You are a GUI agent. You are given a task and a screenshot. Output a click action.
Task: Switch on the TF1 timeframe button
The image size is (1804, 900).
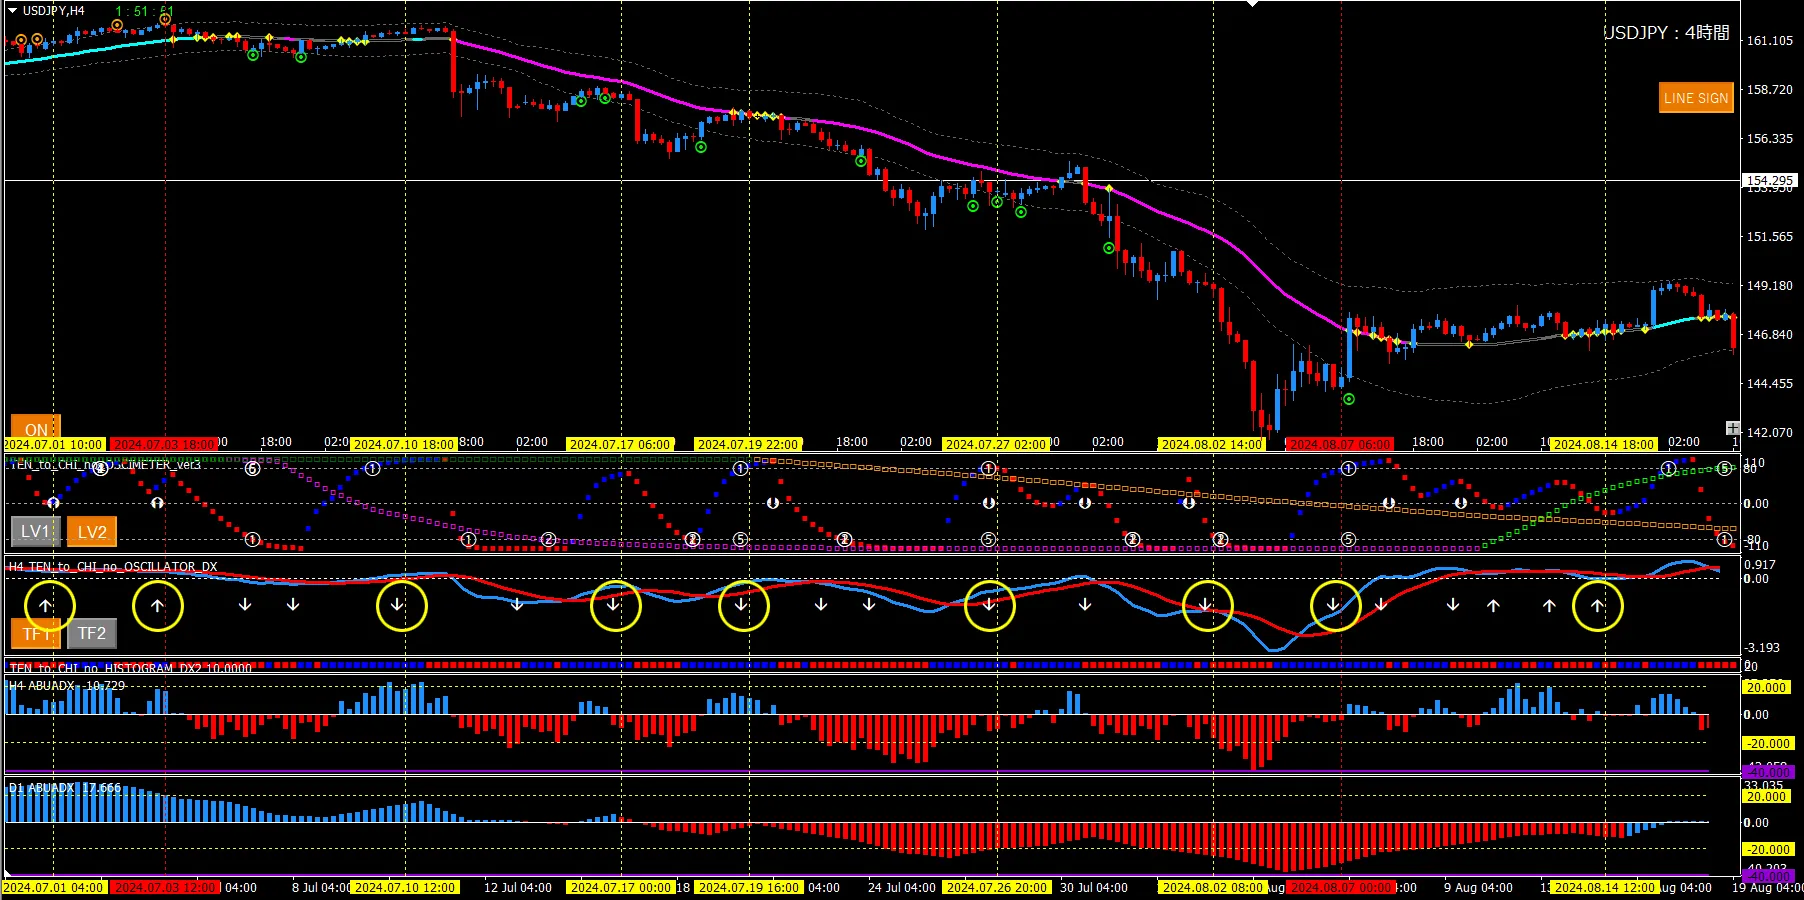pyautogui.click(x=36, y=633)
